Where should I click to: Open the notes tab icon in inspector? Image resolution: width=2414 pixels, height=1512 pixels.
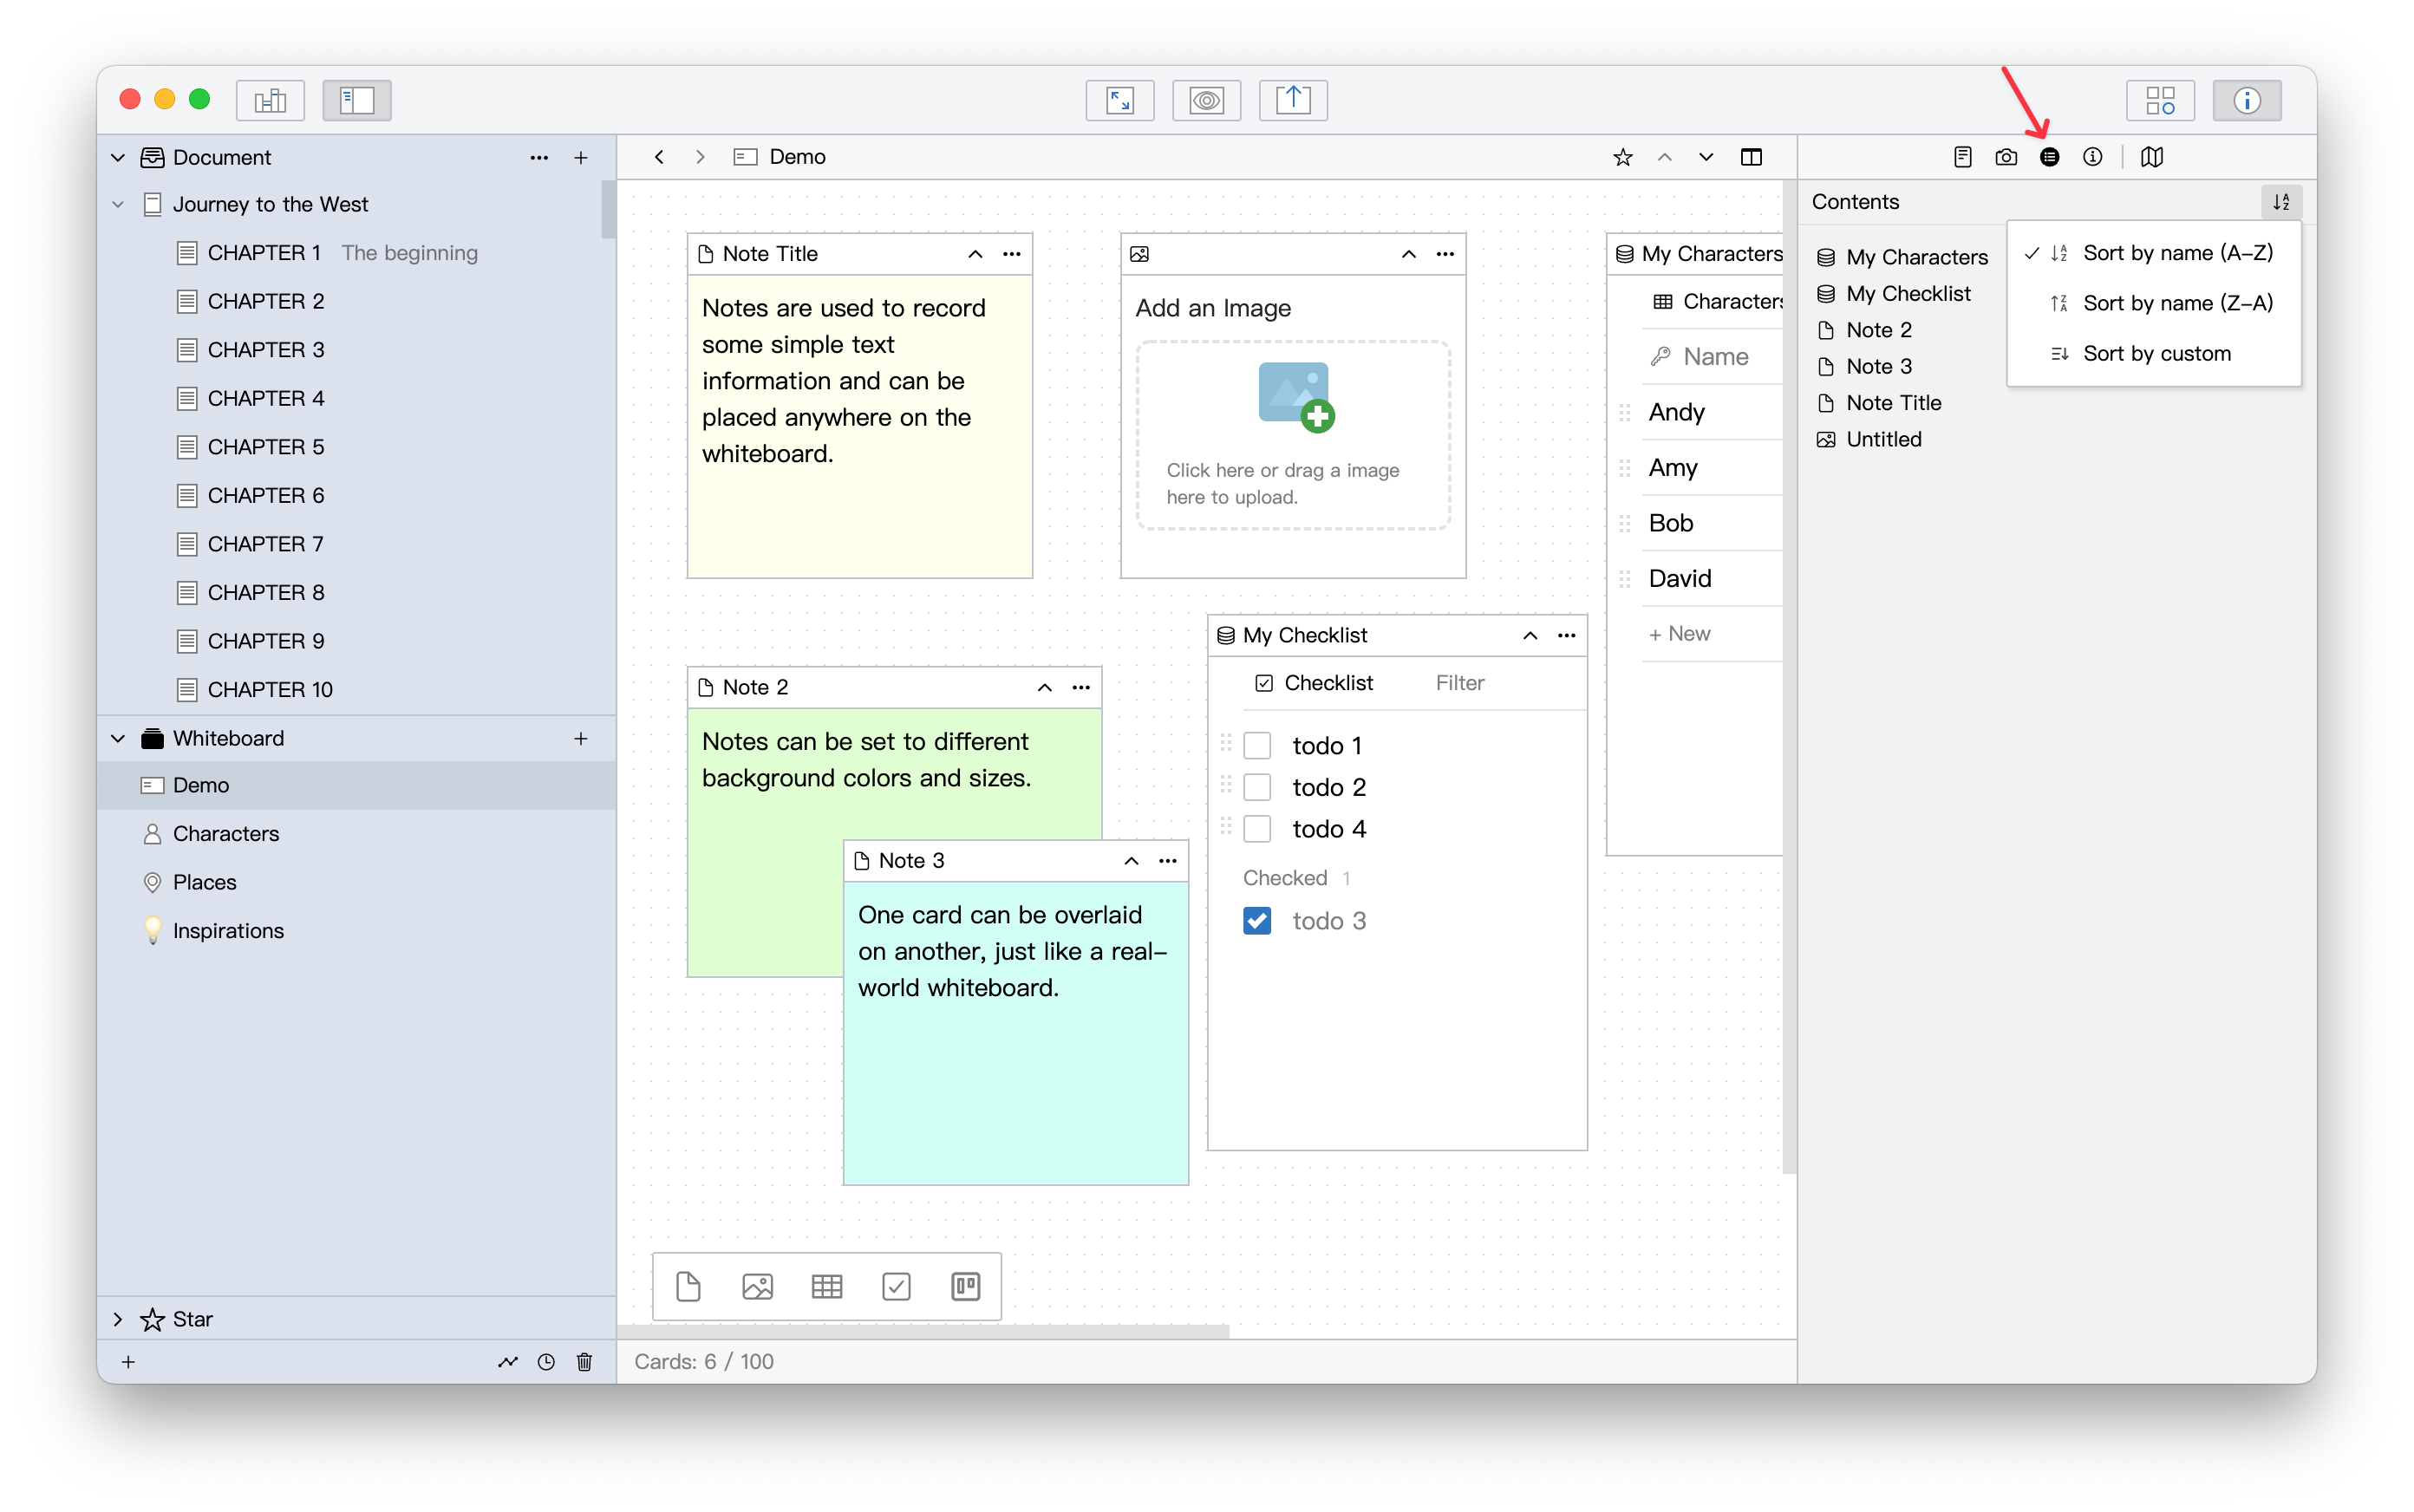click(1963, 157)
